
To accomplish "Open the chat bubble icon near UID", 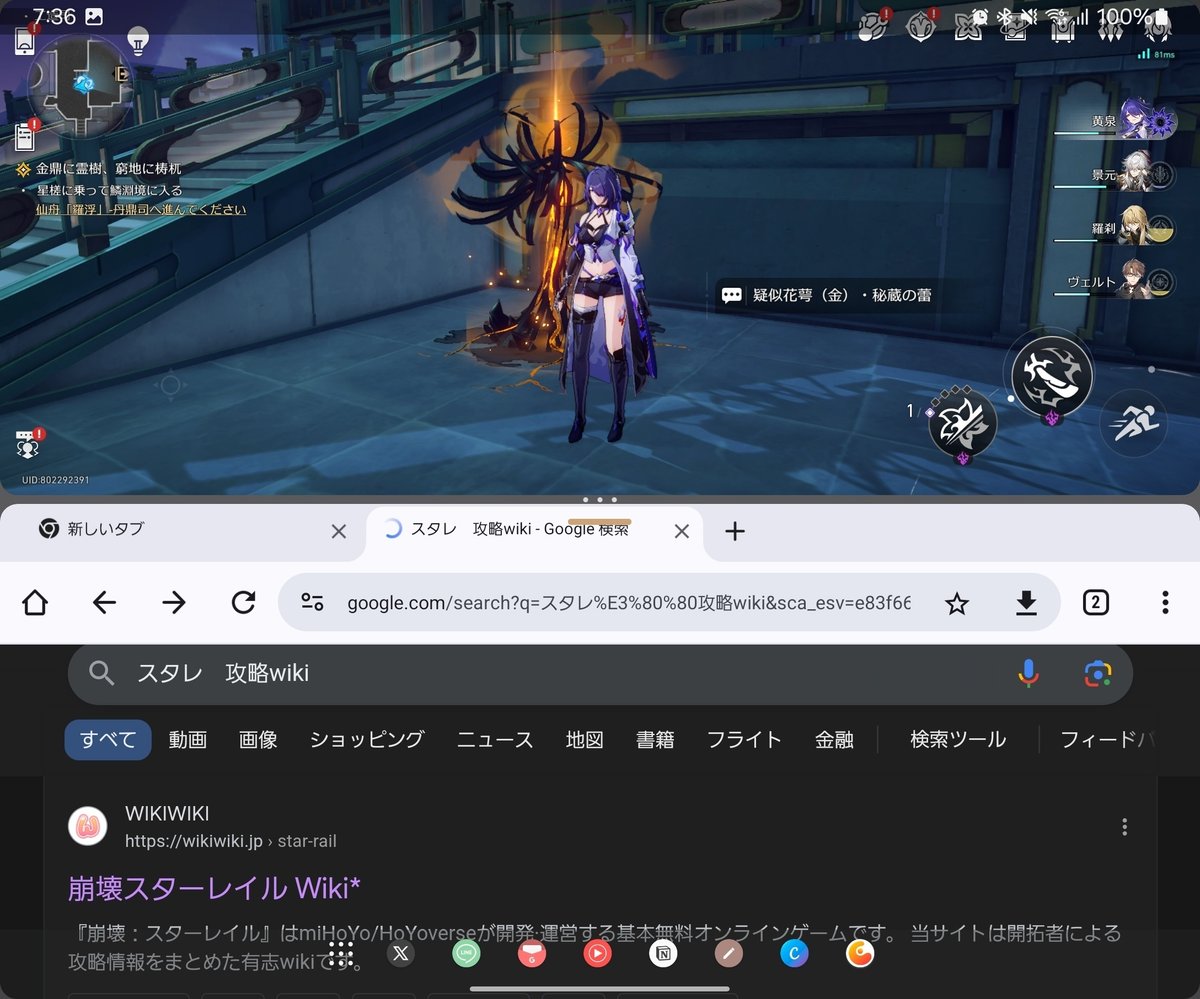I will 27,444.
